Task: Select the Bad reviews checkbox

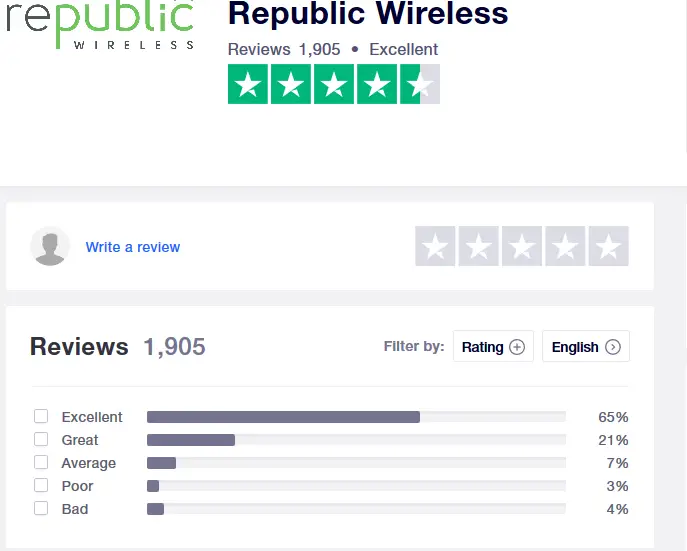Action: (41, 508)
